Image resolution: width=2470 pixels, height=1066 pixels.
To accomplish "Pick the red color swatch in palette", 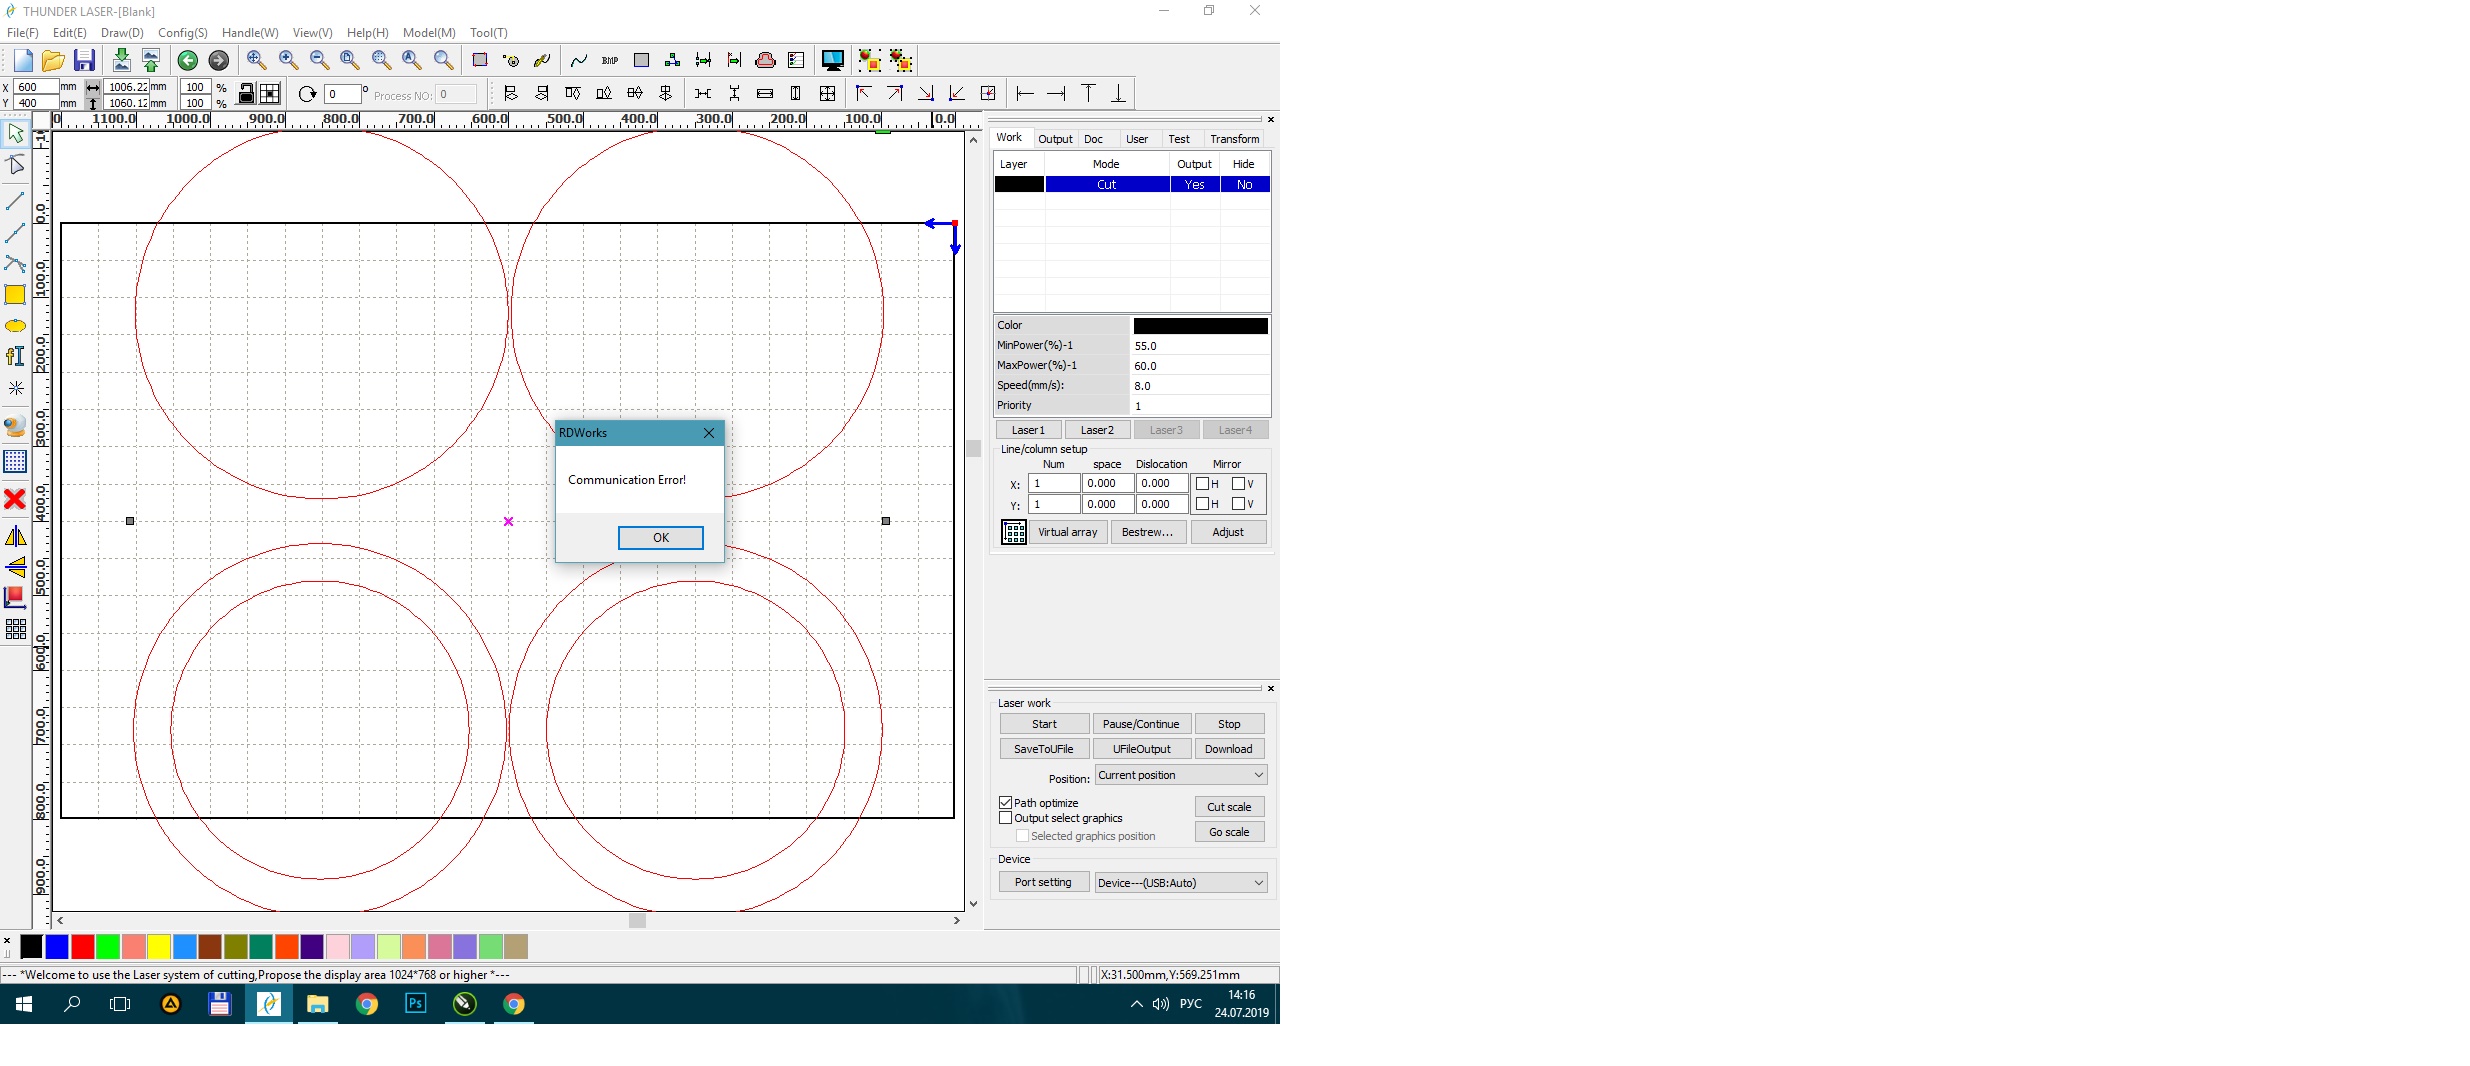I will 83,946.
